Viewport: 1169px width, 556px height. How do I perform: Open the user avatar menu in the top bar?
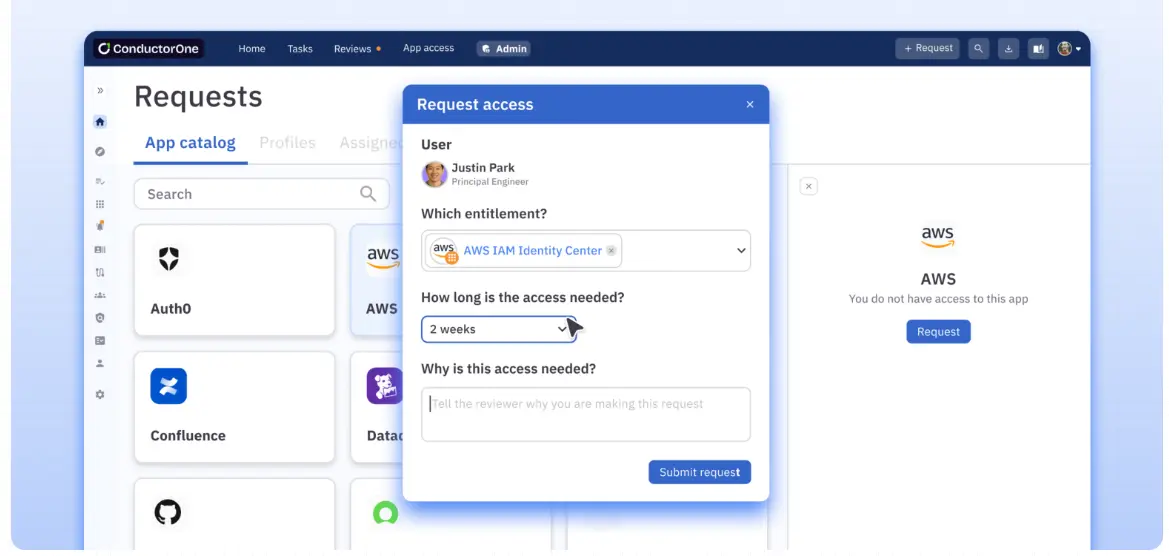(x=1069, y=48)
